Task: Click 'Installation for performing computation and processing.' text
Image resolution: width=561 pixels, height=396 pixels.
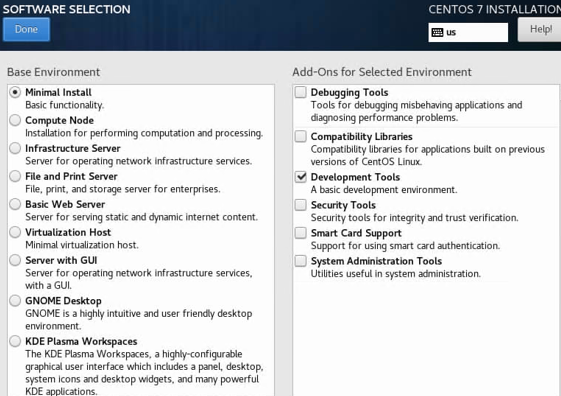Action: coord(144,133)
